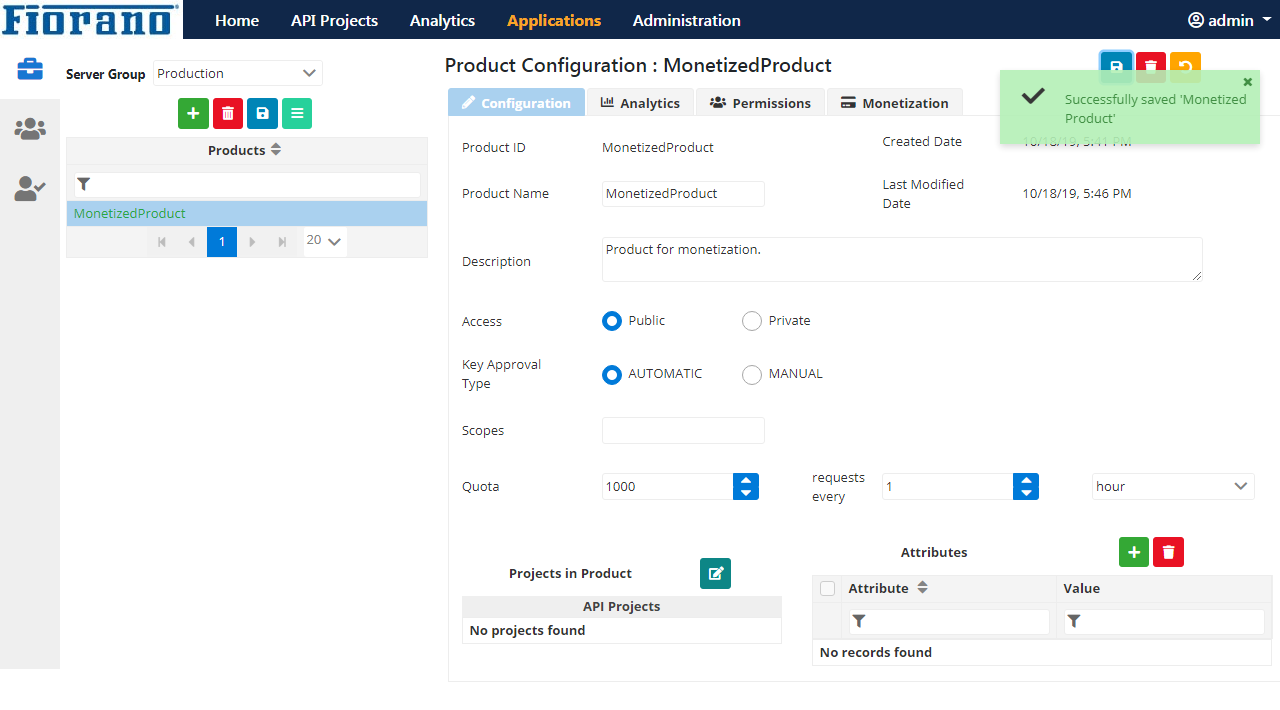Add a new attribute with green plus

point(1133,552)
